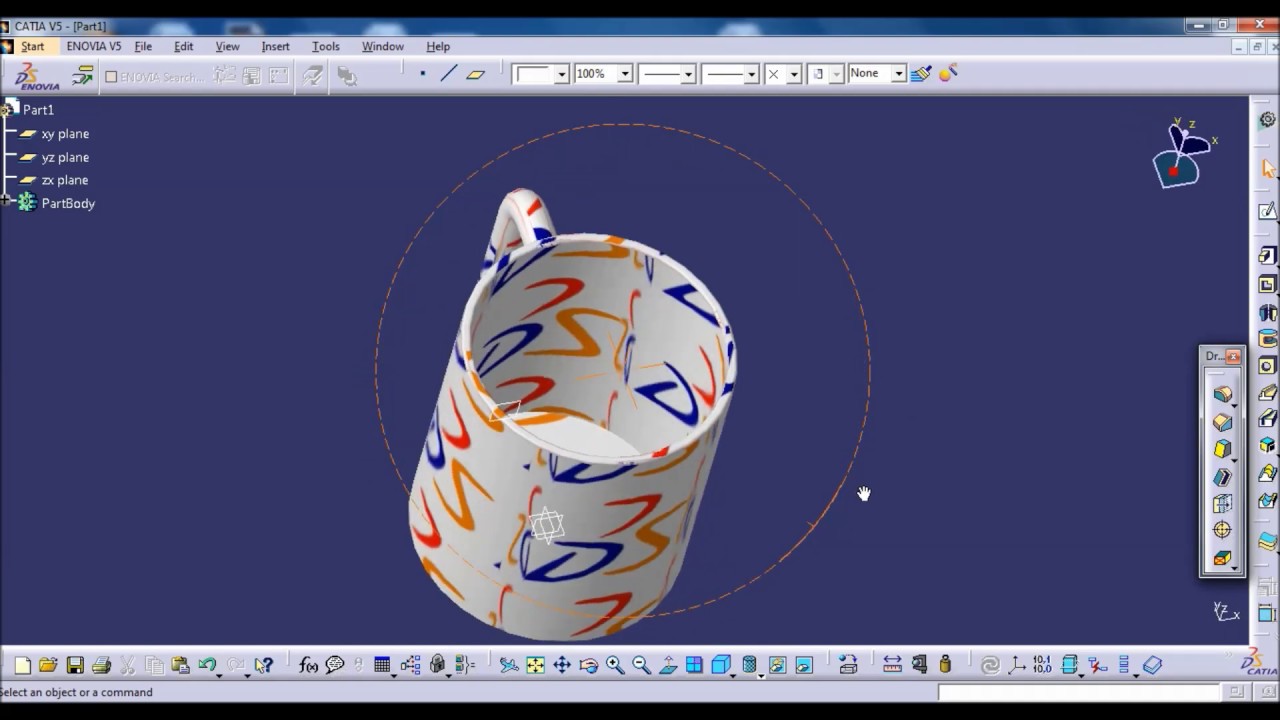The image size is (1280, 720).
Task: Open the File menu
Action: 143,46
